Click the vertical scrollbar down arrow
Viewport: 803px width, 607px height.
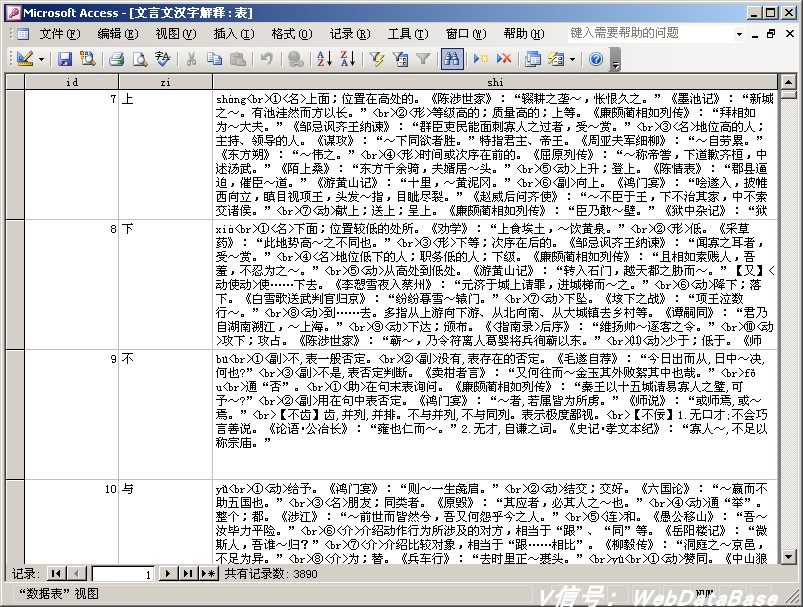pyautogui.click(x=788, y=556)
